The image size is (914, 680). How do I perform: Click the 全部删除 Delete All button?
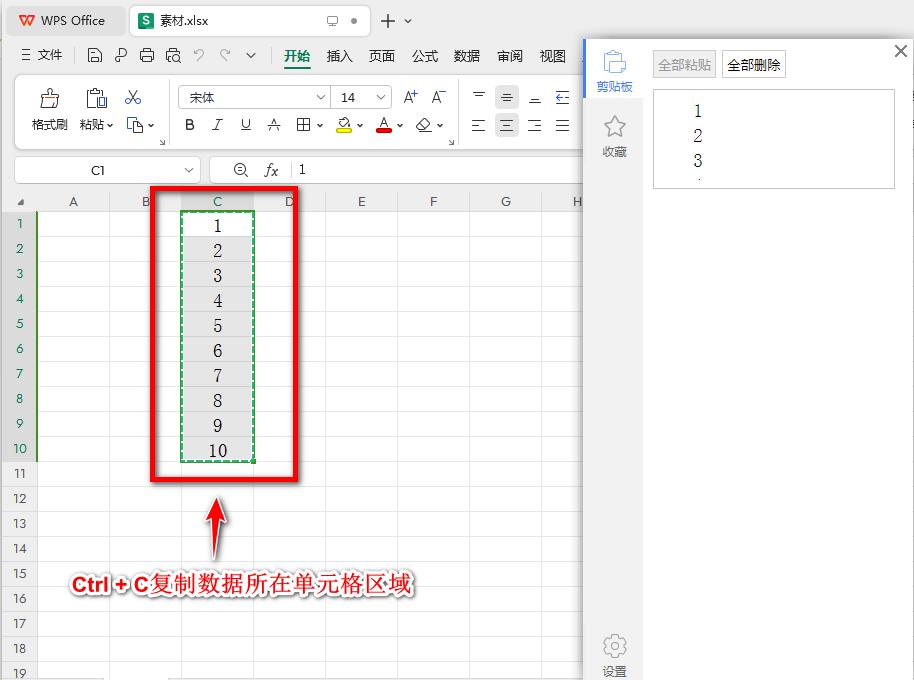pos(754,64)
